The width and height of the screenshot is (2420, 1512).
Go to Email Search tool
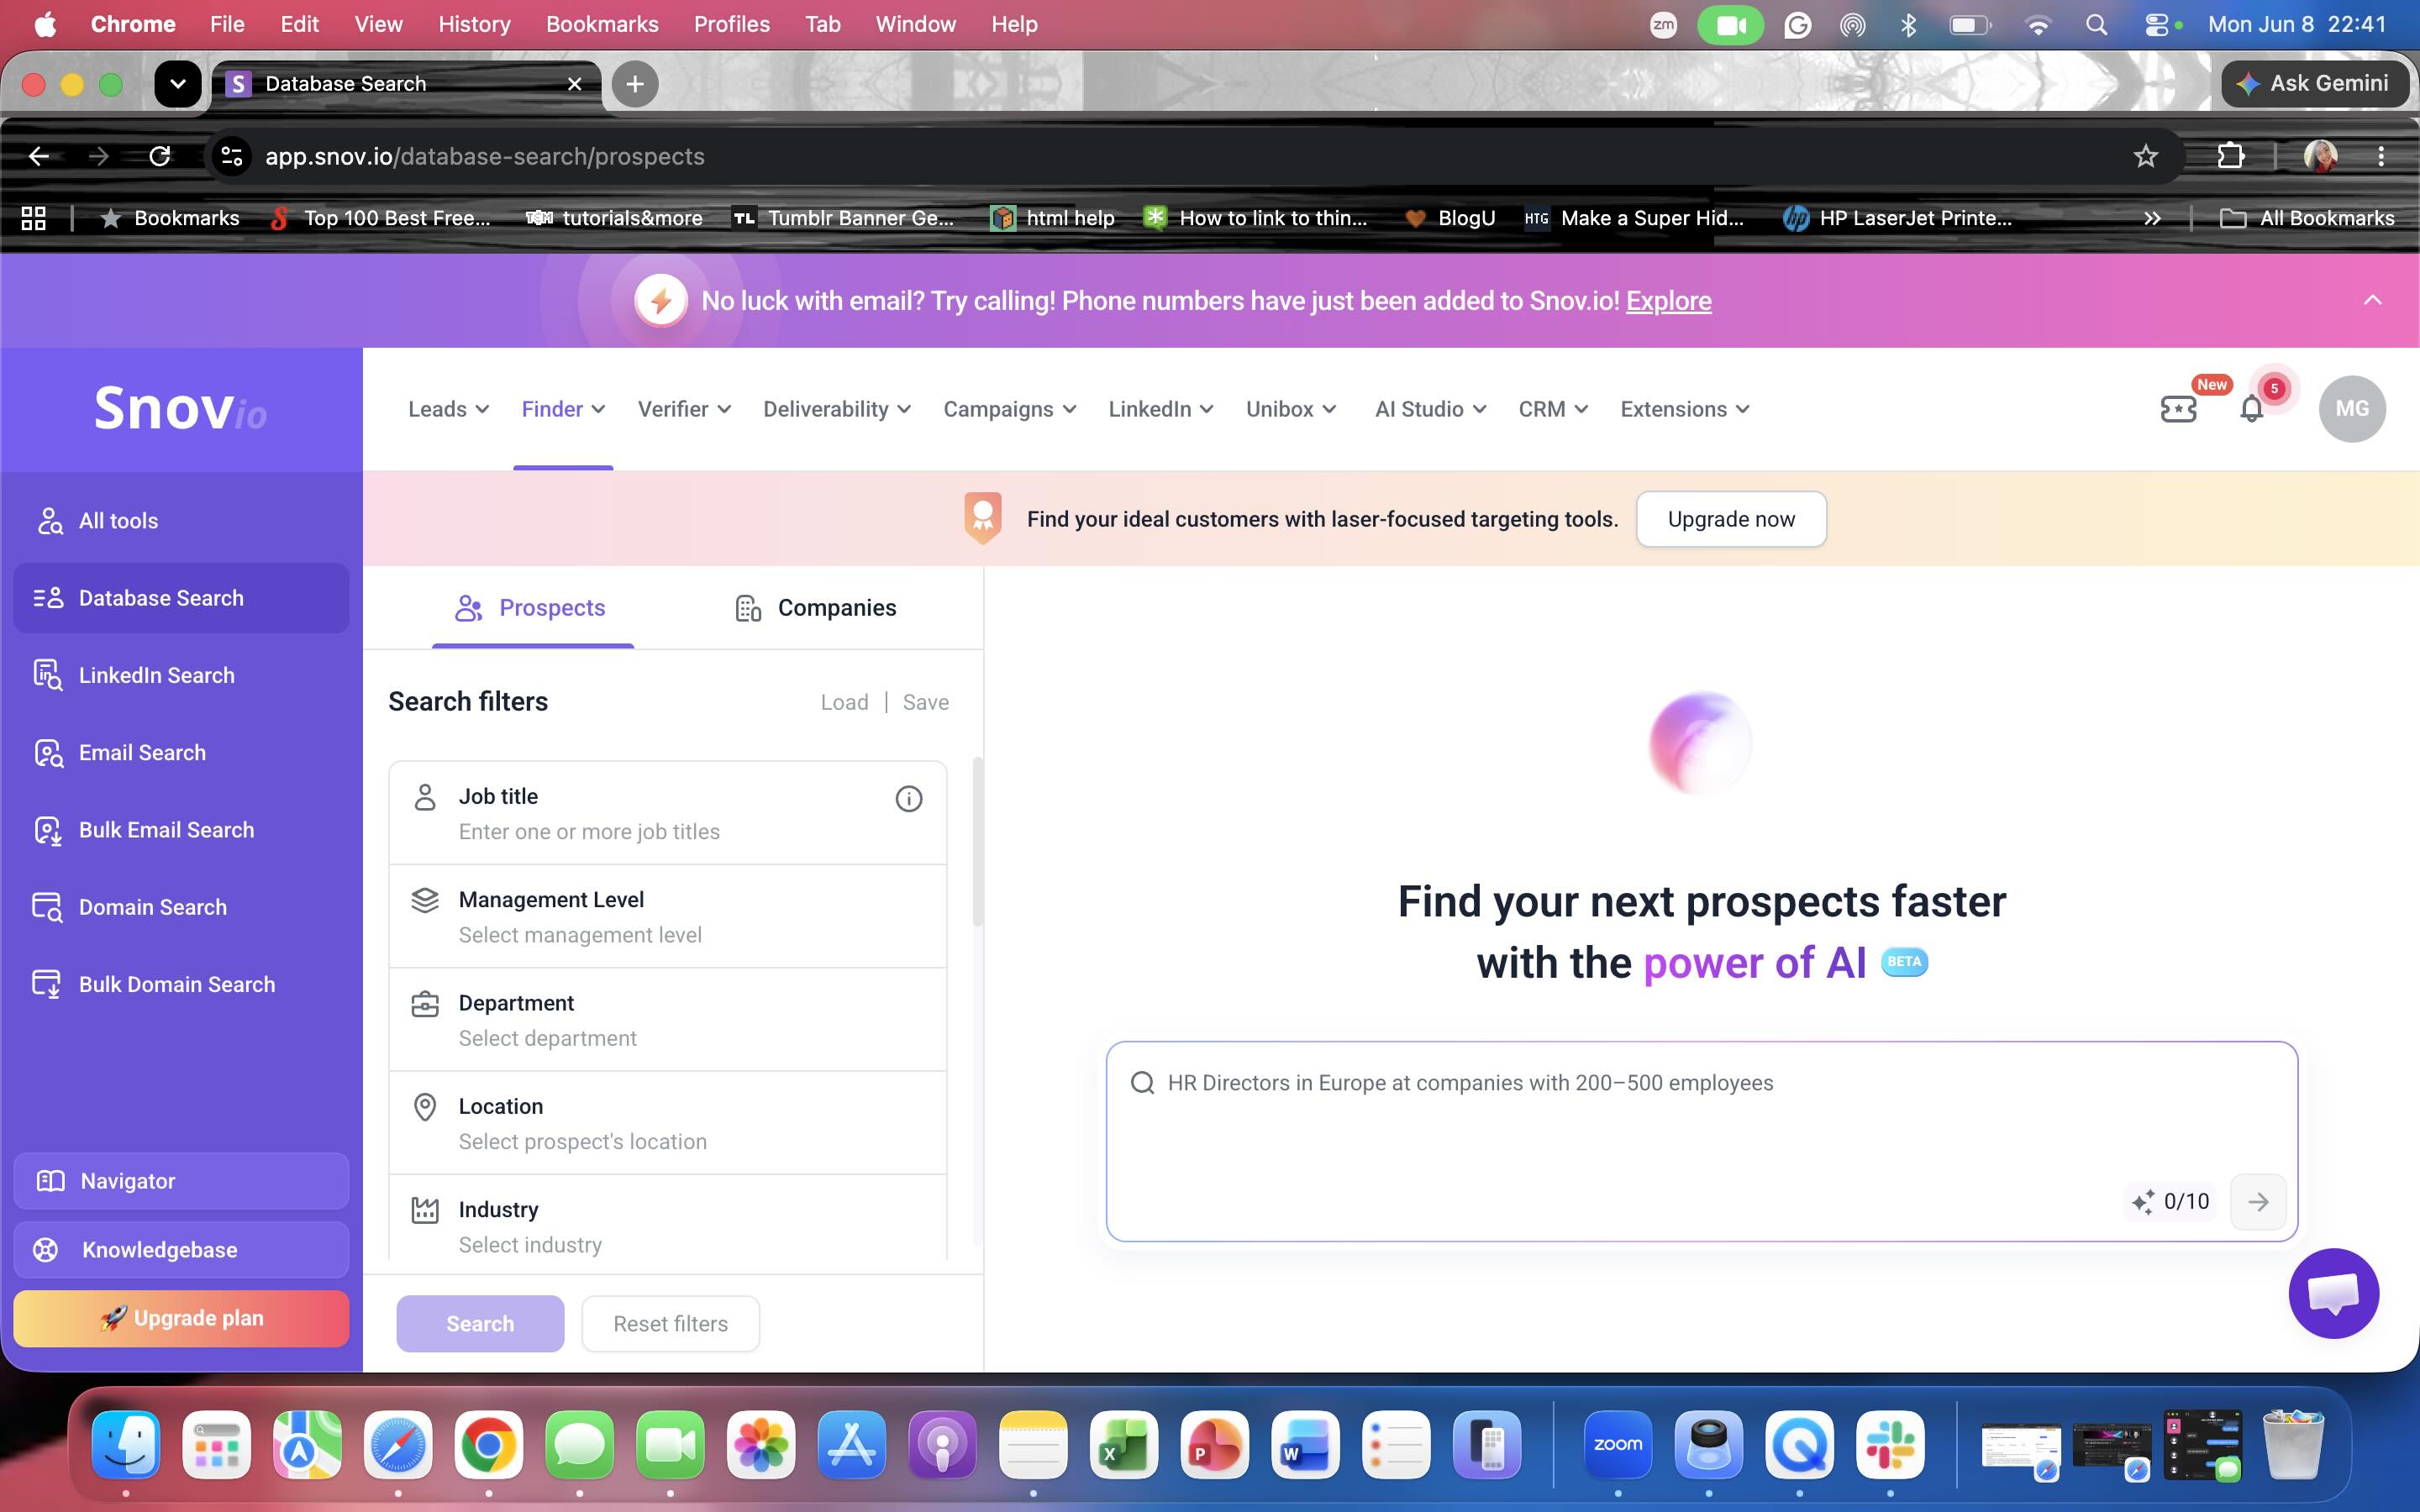(181, 752)
